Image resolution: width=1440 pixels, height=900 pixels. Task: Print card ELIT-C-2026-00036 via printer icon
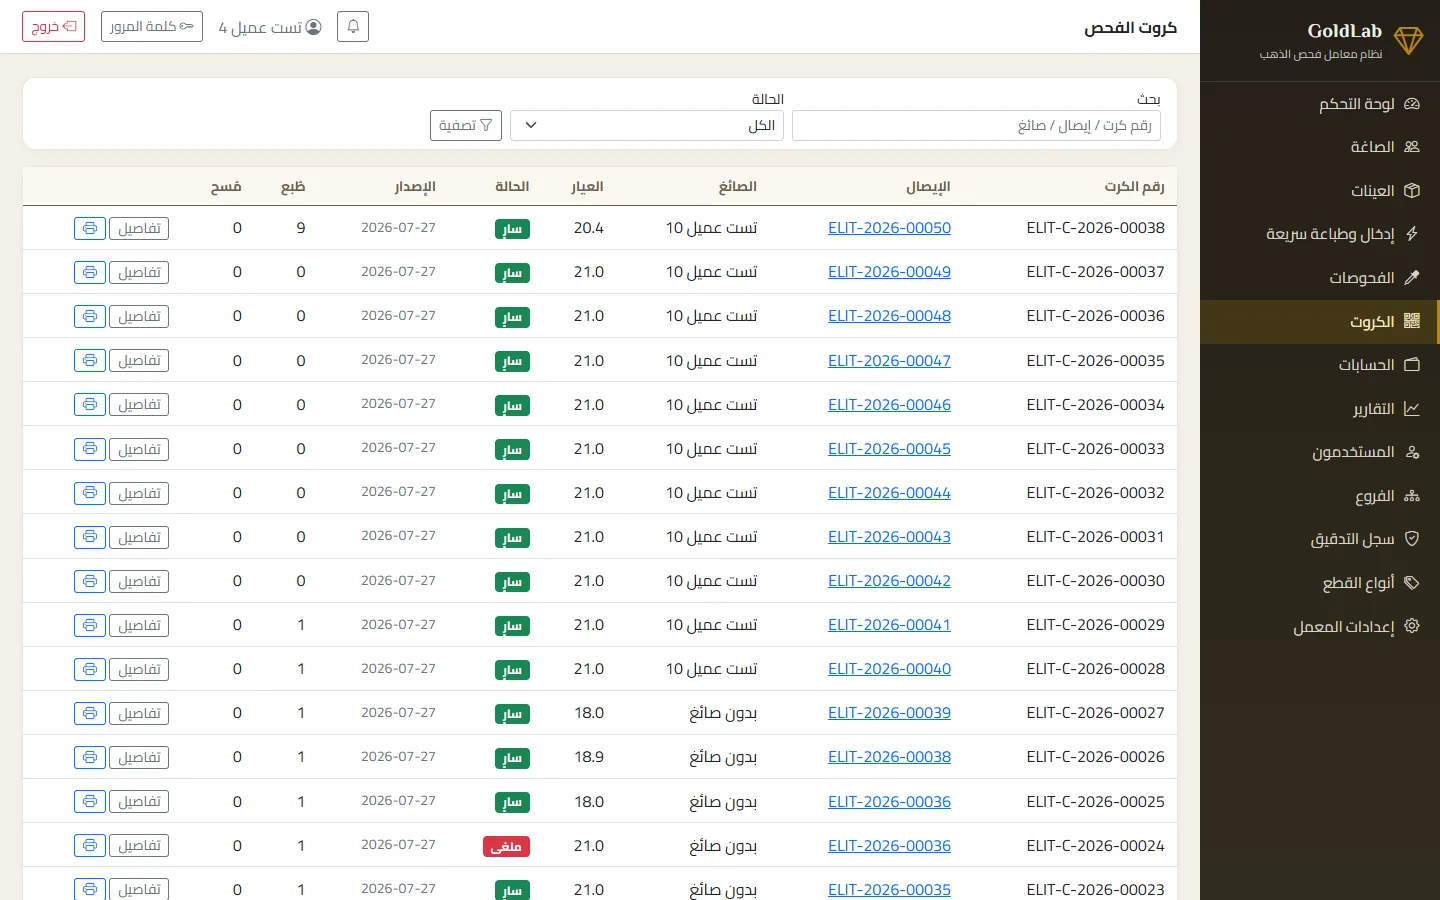click(90, 316)
